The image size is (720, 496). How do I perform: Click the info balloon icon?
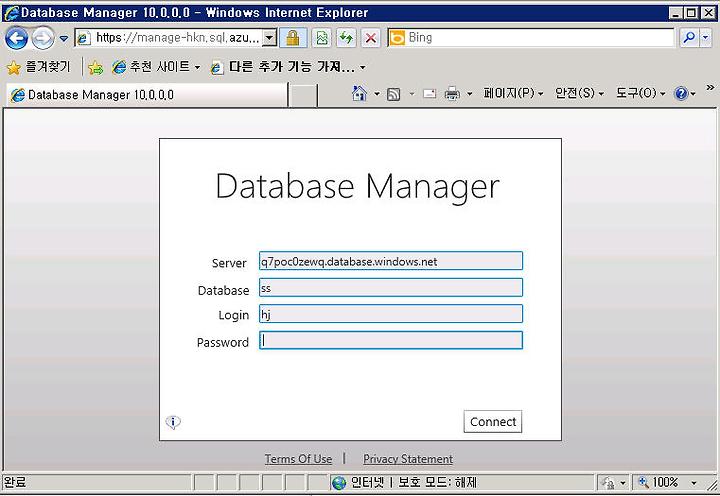173,422
